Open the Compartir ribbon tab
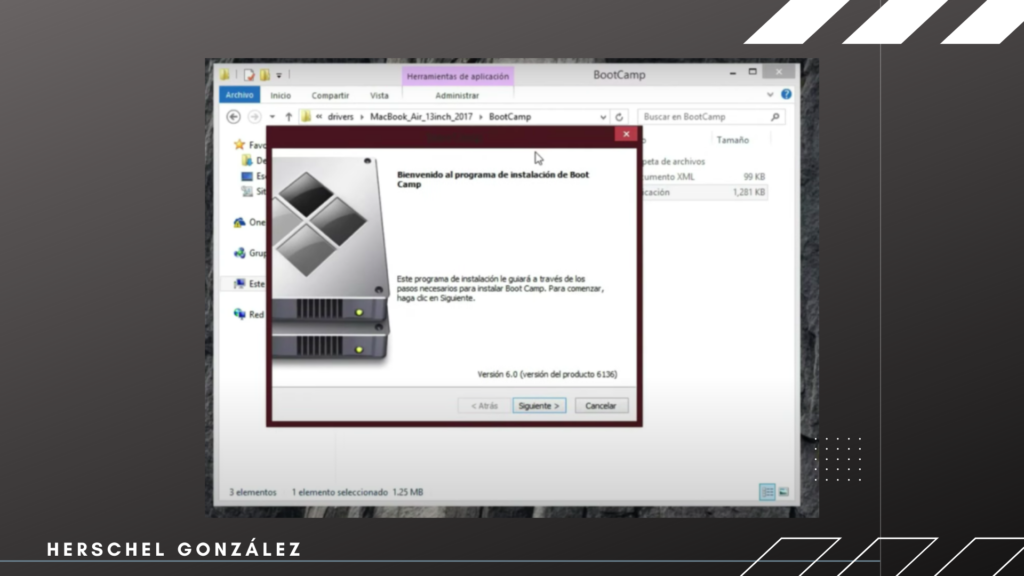This screenshot has width=1024, height=576. coord(330,95)
